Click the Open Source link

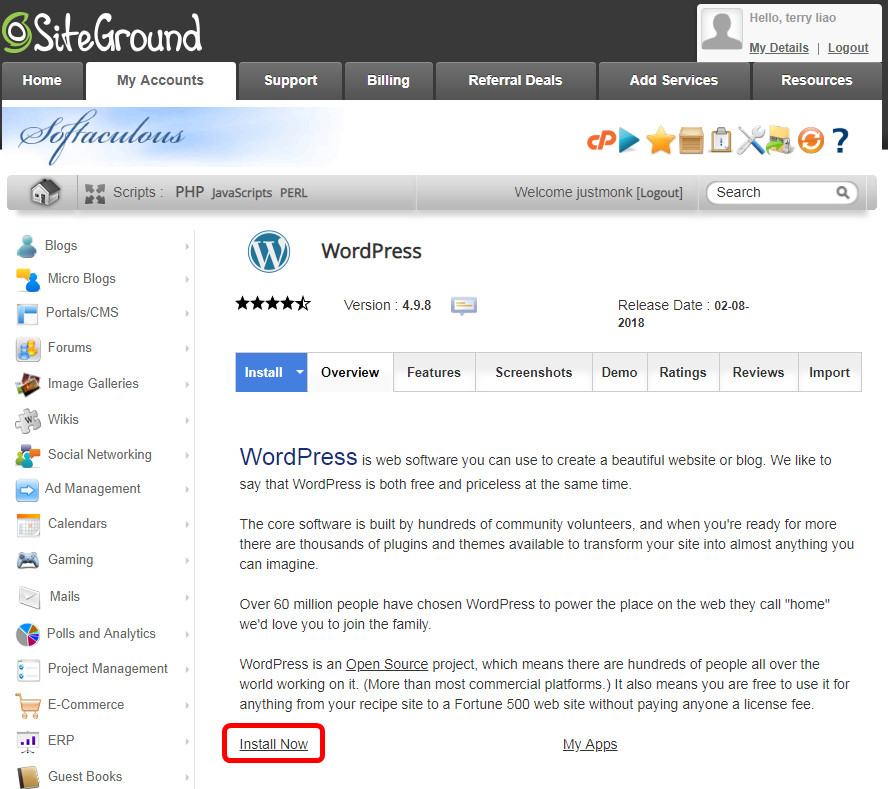click(387, 664)
